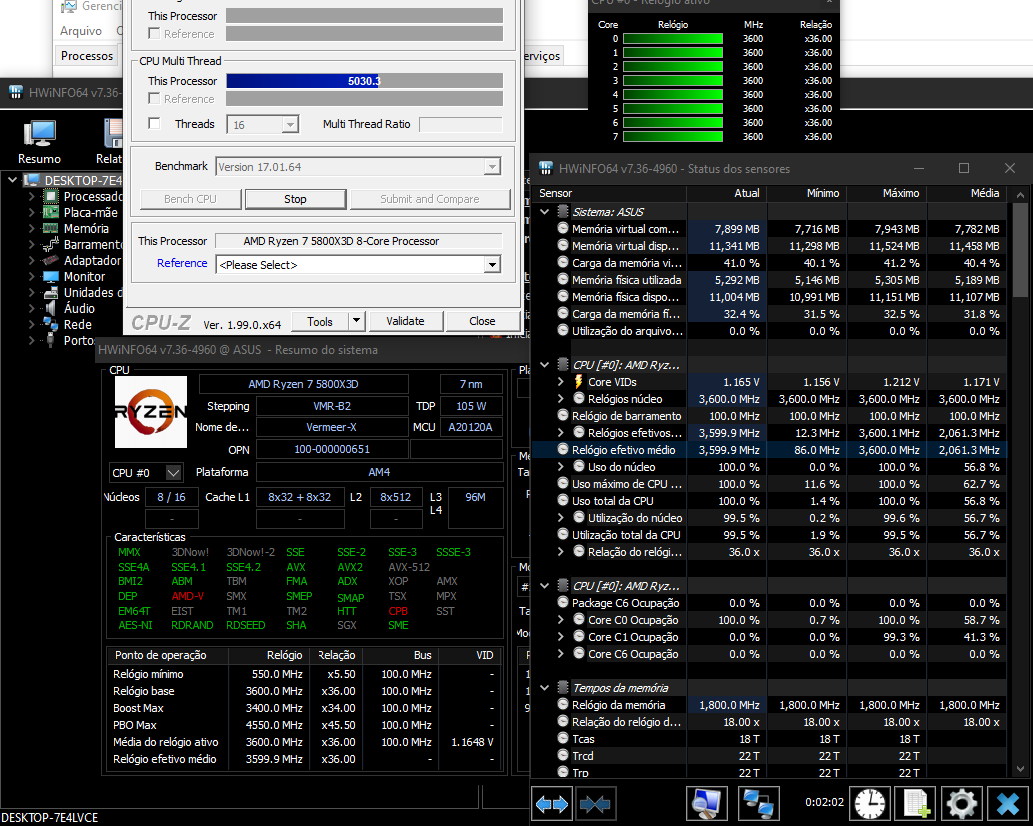Toggle the Reference checkbox under CPU Multi Thread
Viewport: 1033px width, 826px height.
pos(154,98)
